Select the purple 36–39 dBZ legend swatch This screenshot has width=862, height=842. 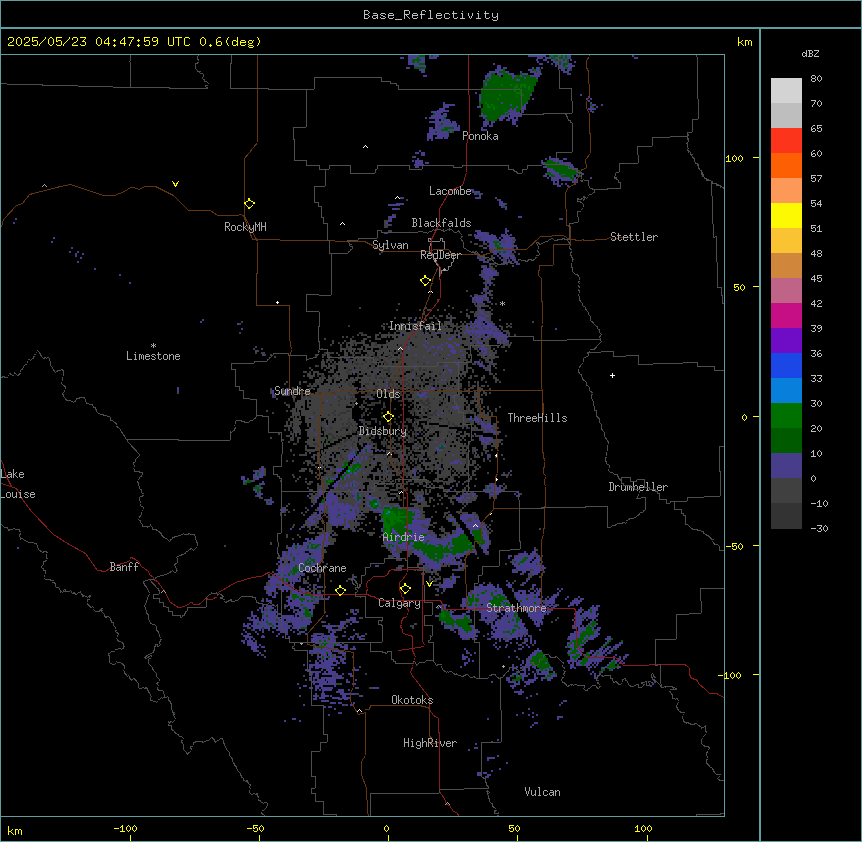[x=786, y=341]
